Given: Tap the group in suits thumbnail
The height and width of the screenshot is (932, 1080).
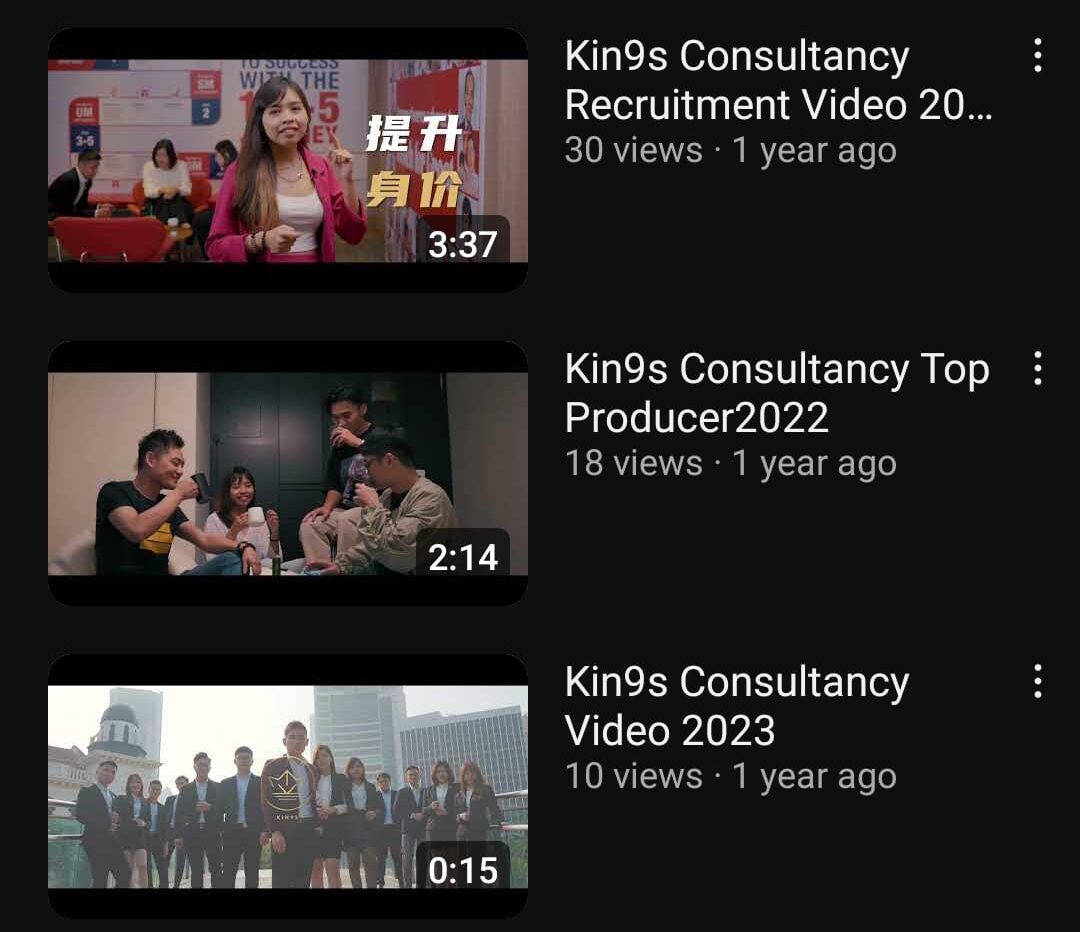Looking at the screenshot, I should pos(288,786).
